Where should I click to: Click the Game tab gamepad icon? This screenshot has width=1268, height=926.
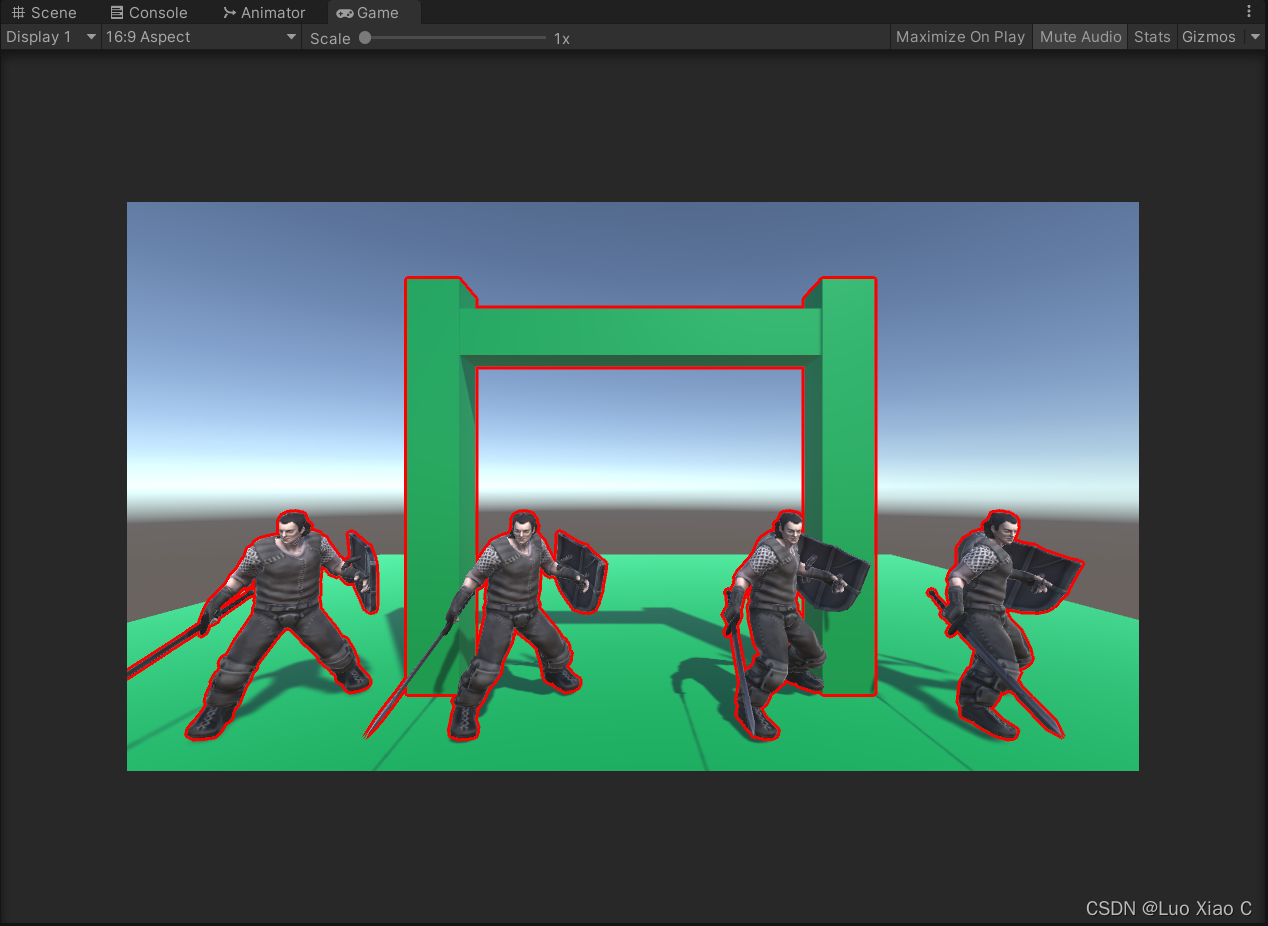pos(345,13)
